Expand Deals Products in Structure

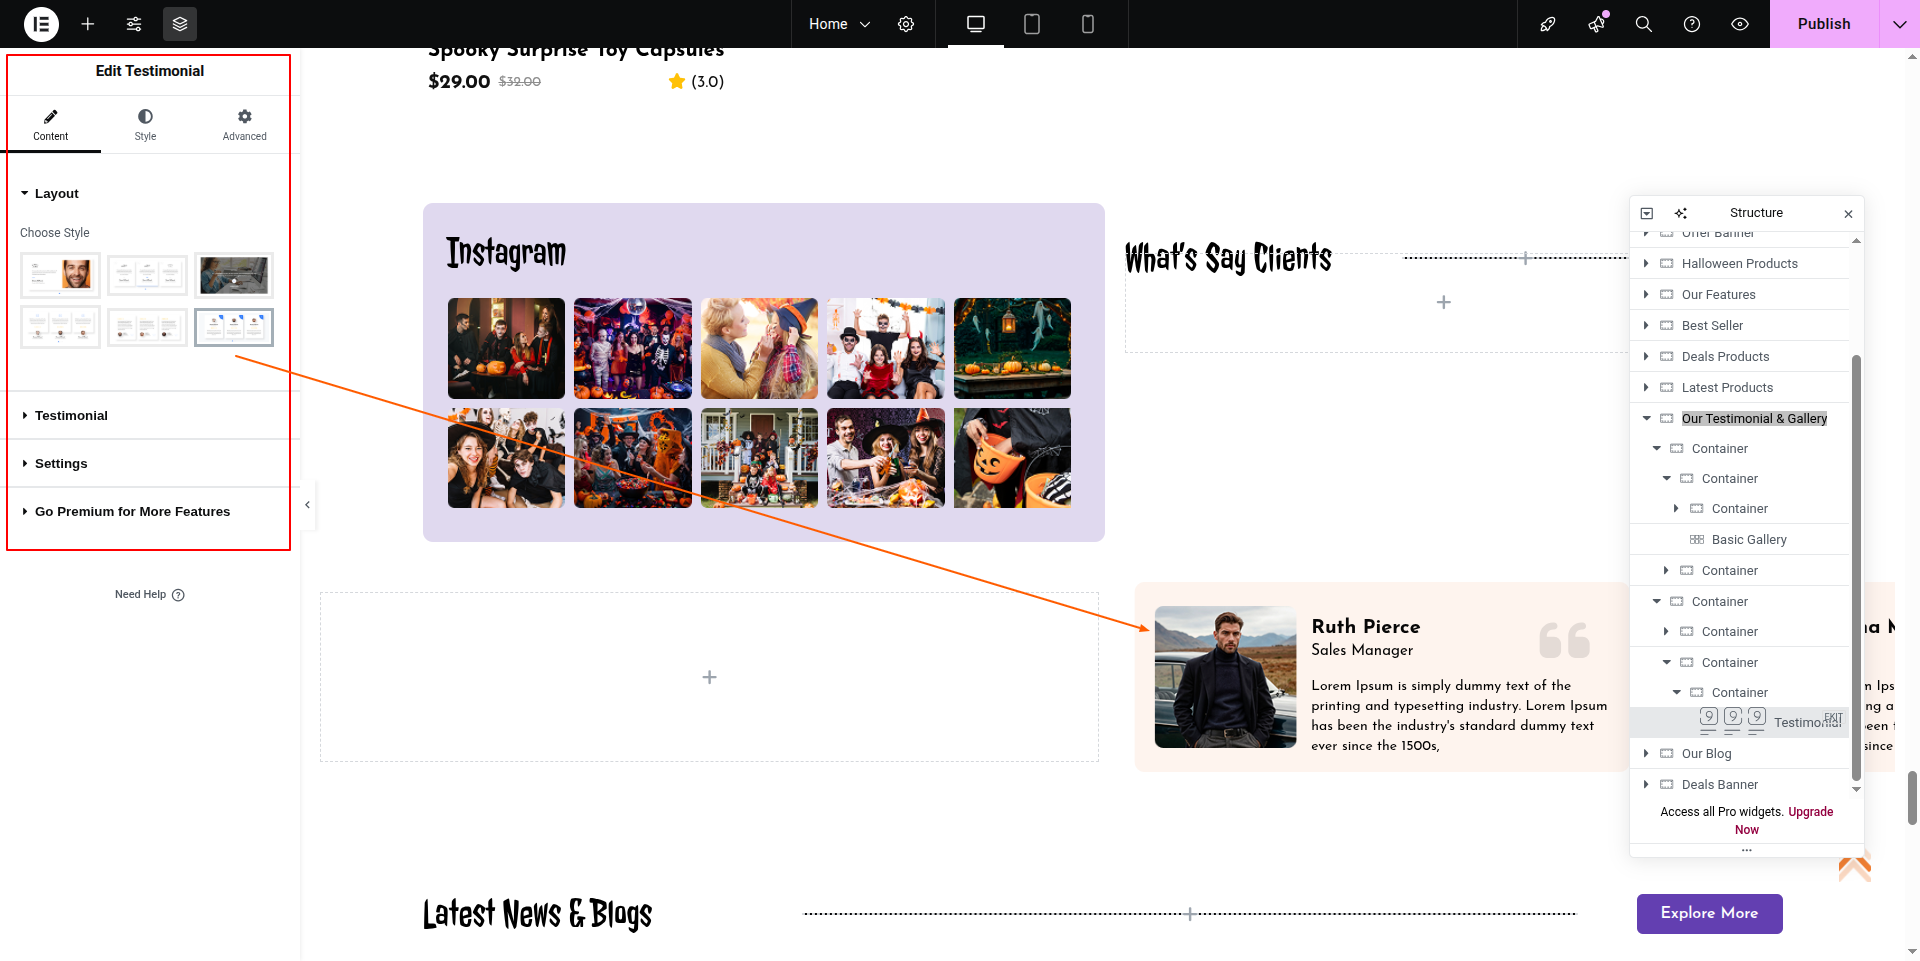pyautogui.click(x=1646, y=357)
